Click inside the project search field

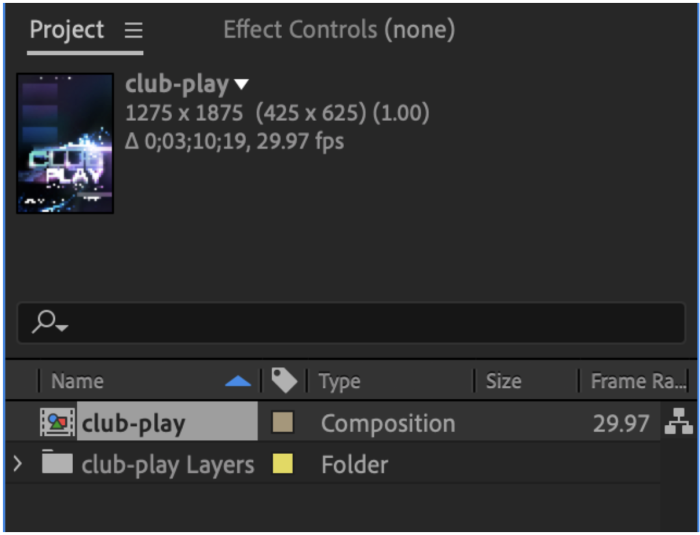coord(351,322)
